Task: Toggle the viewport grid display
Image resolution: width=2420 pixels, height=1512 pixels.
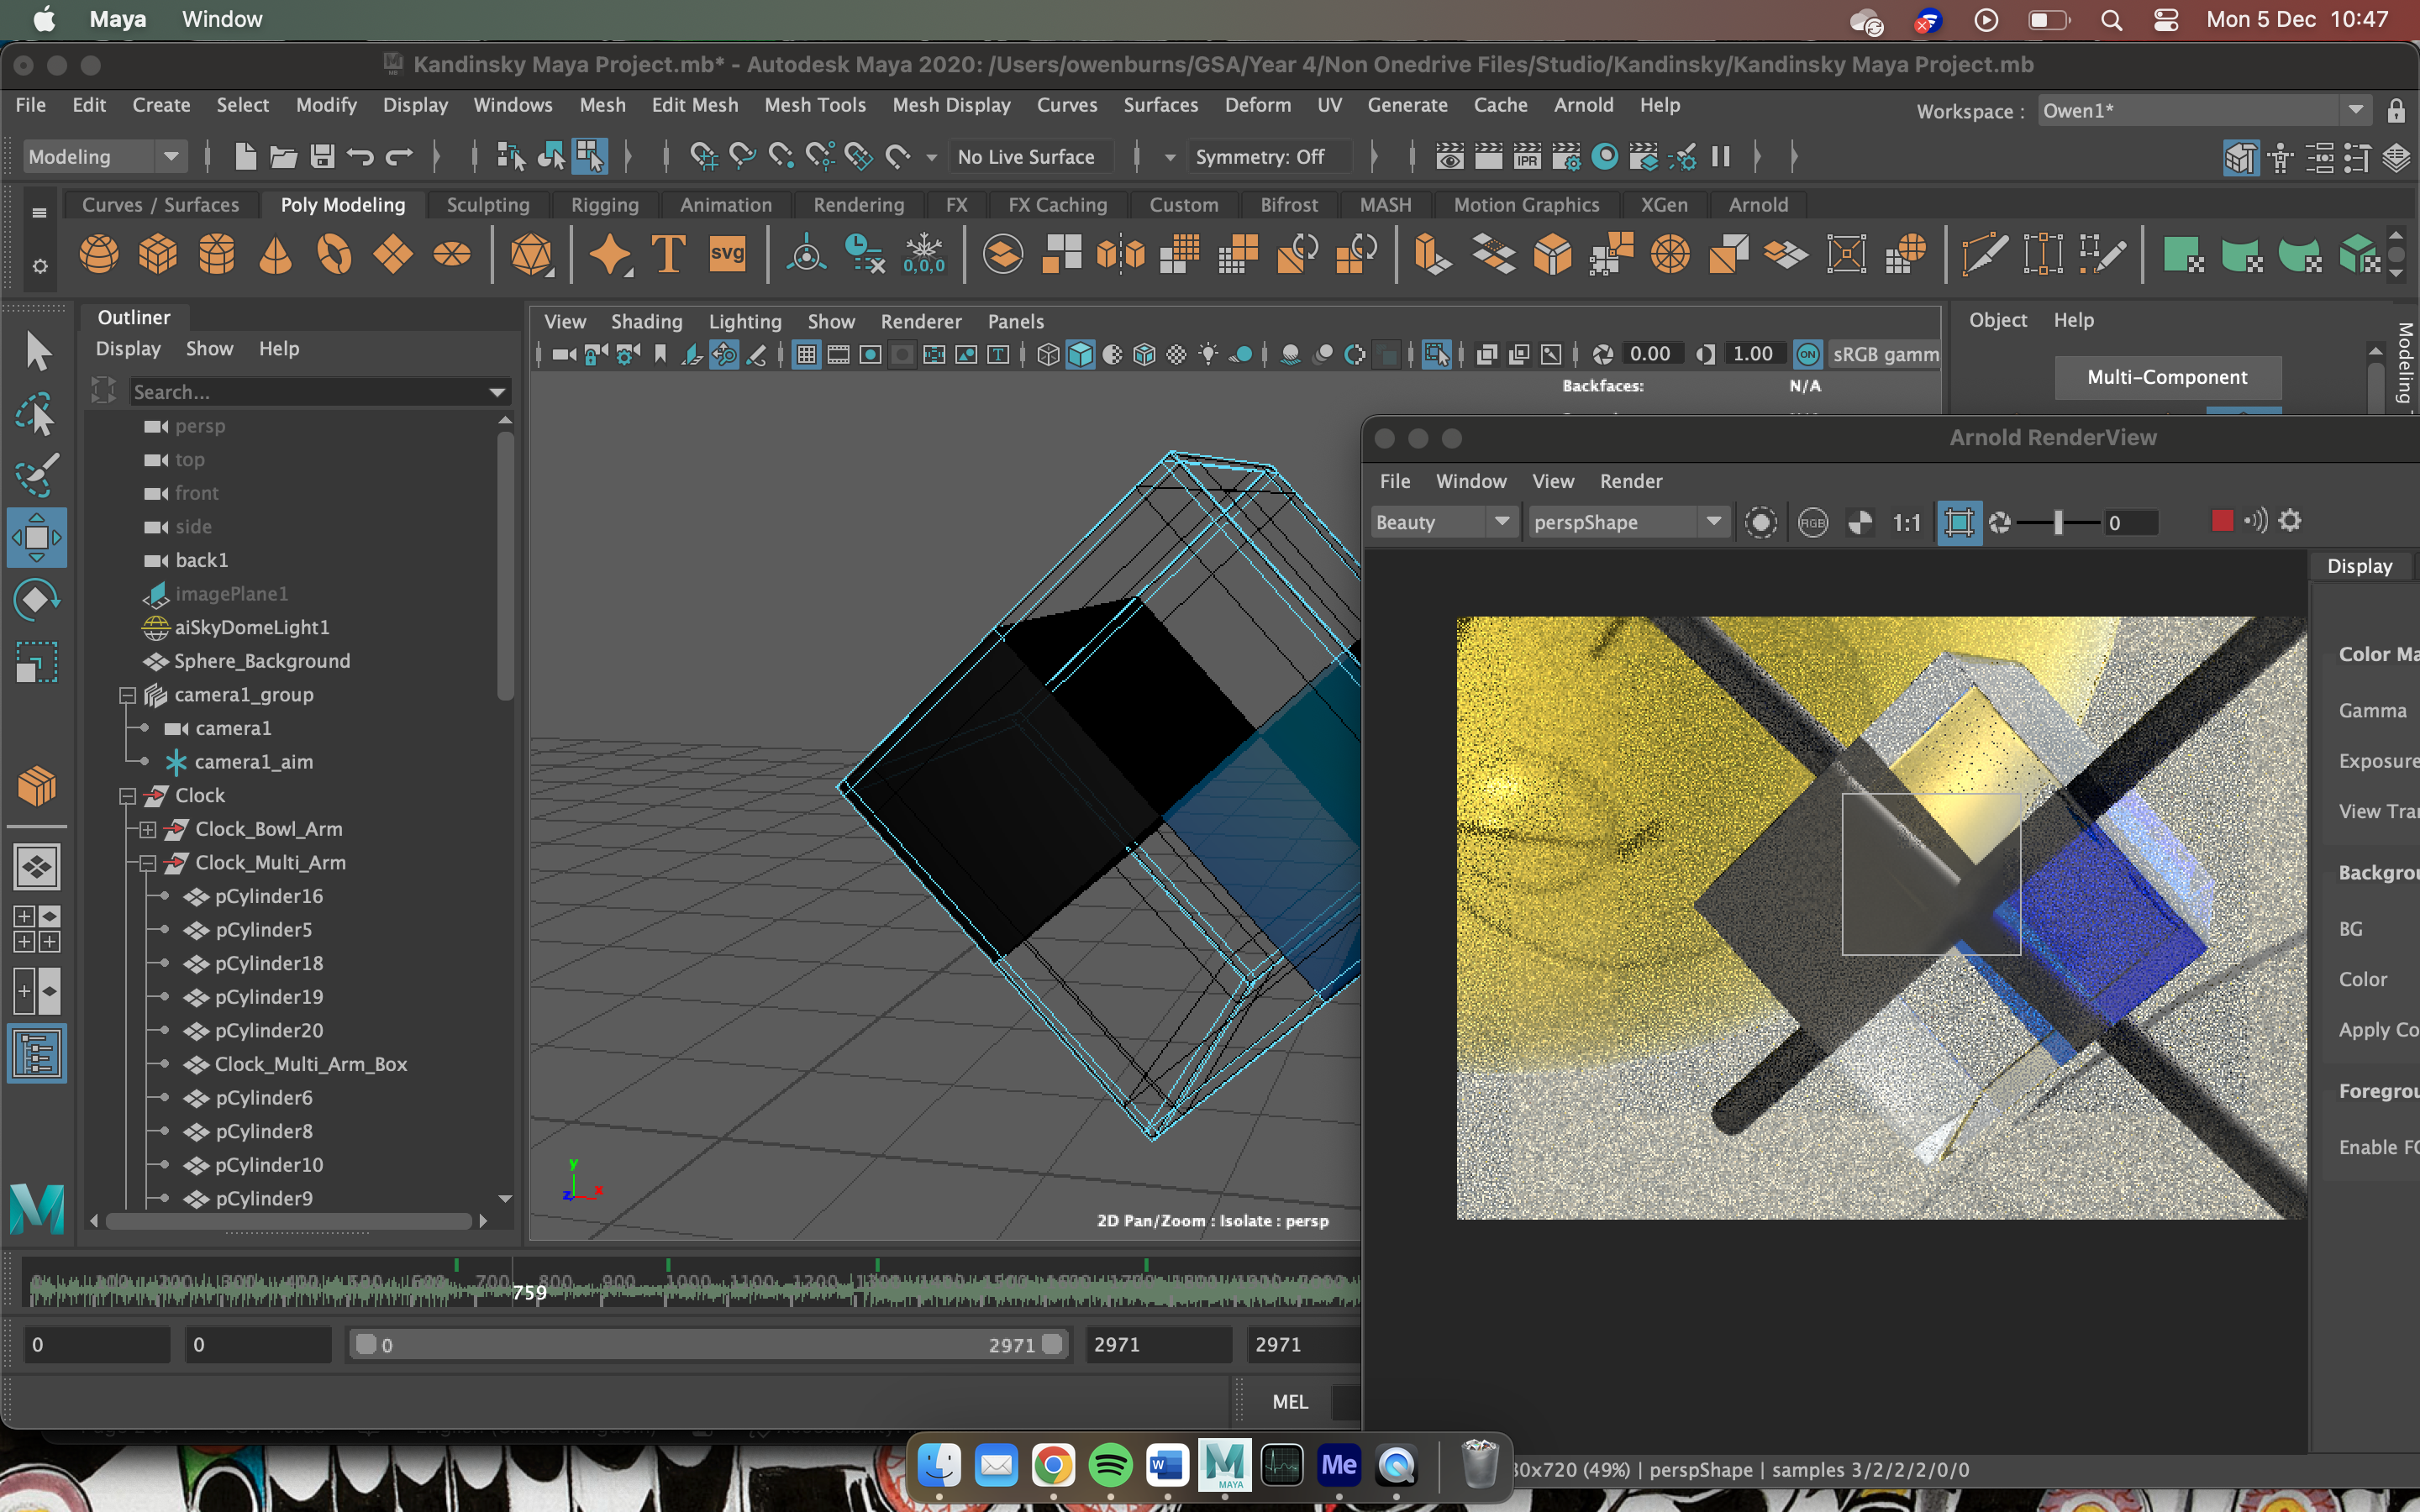Action: click(x=806, y=355)
